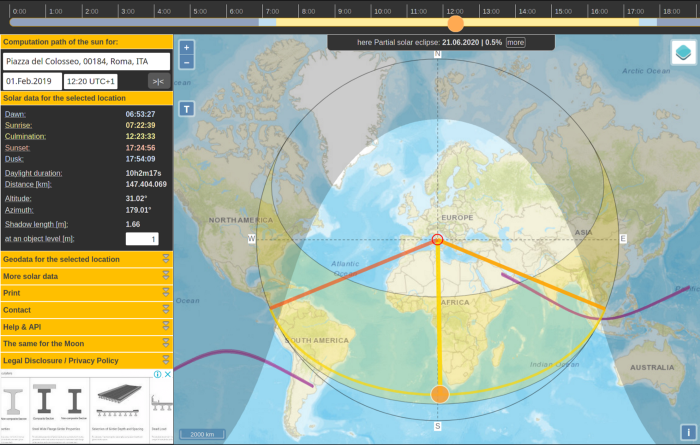Open the Culmination link
The width and height of the screenshot is (700, 445).
[25, 137]
